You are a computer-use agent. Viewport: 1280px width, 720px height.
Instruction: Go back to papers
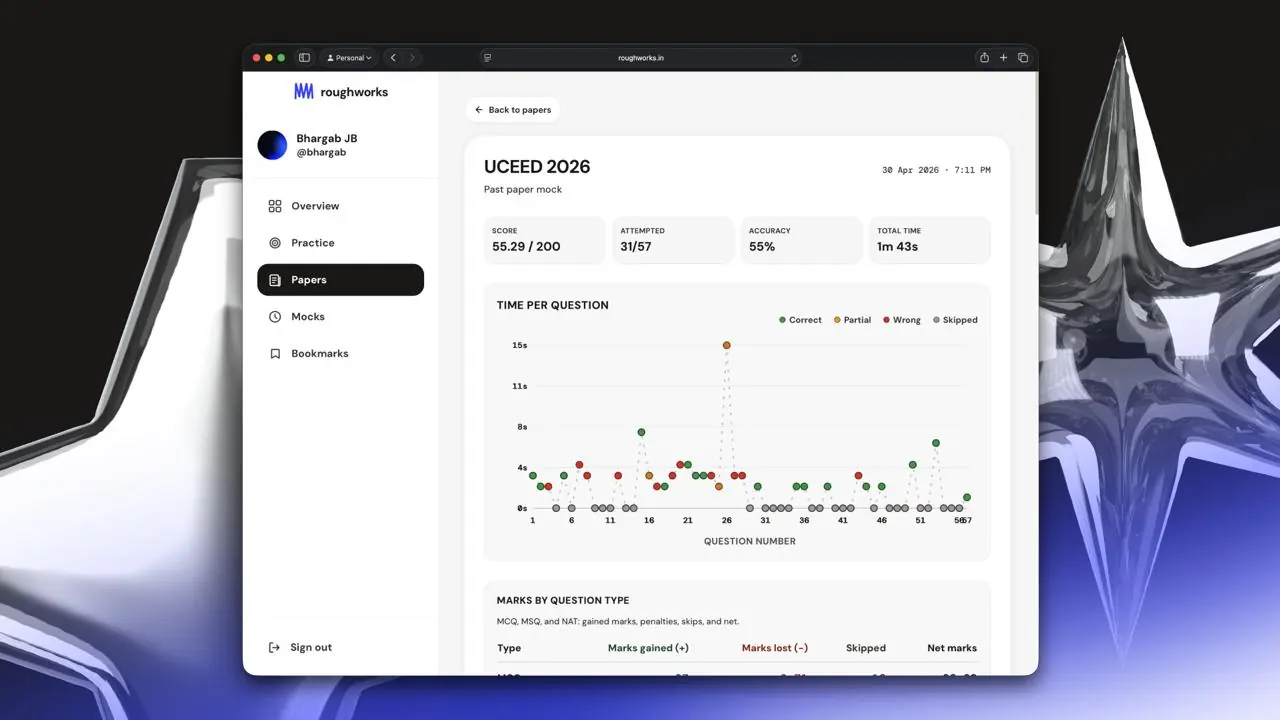click(x=512, y=110)
